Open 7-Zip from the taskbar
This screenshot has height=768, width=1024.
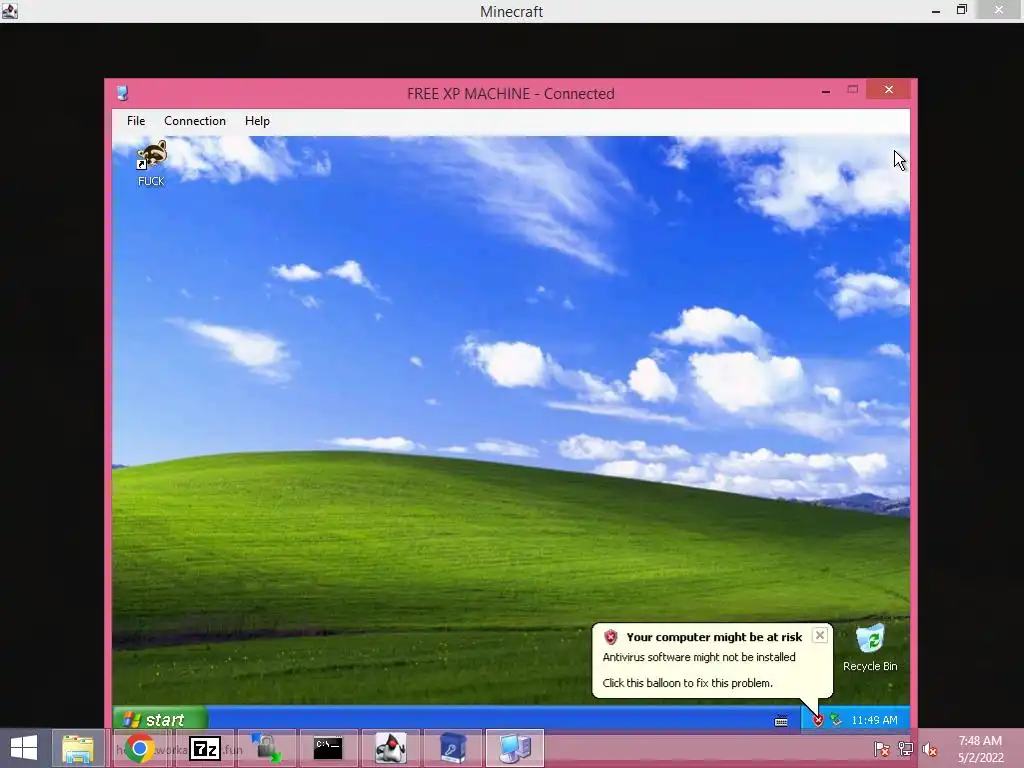point(204,748)
